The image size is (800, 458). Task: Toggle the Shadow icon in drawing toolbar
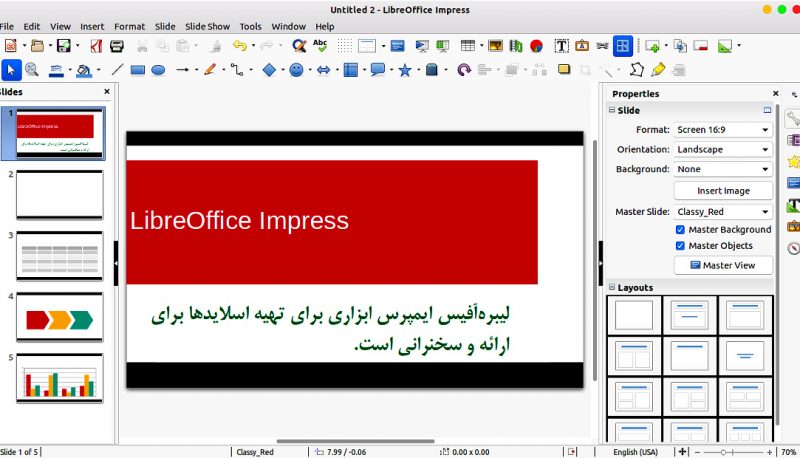click(x=564, y=69)
